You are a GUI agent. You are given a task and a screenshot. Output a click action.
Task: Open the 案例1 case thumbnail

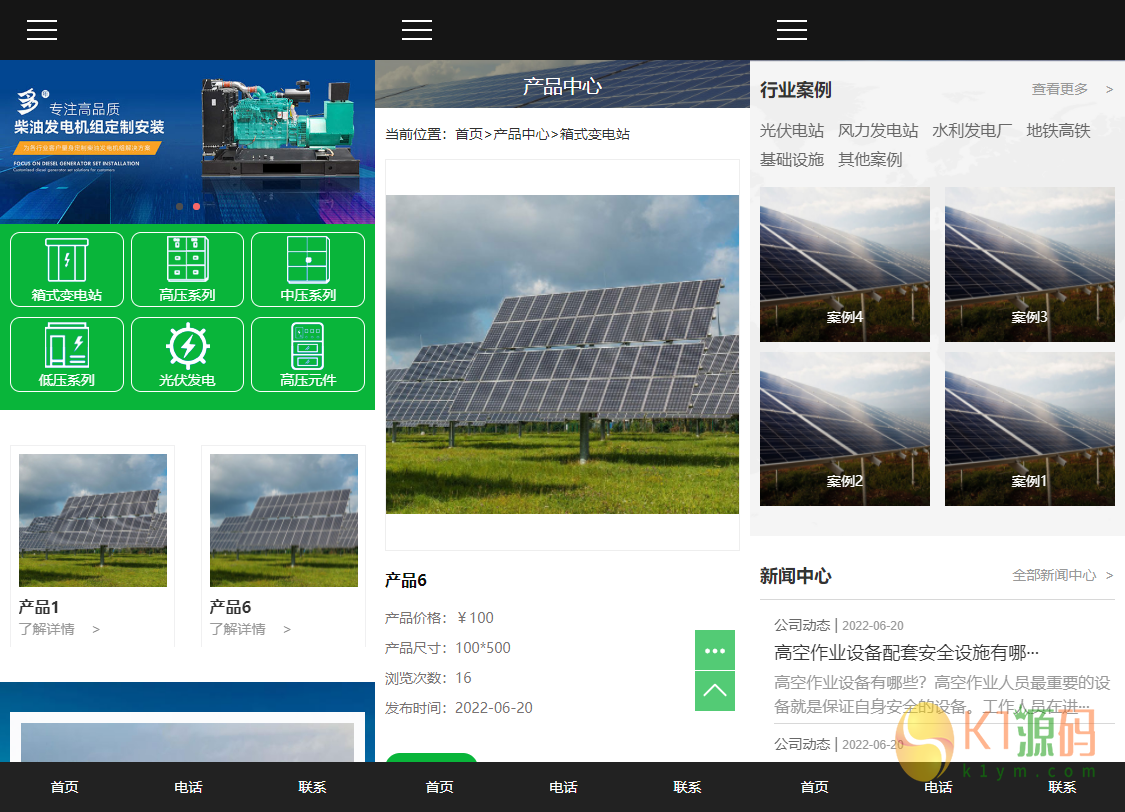coord(1030,429)
